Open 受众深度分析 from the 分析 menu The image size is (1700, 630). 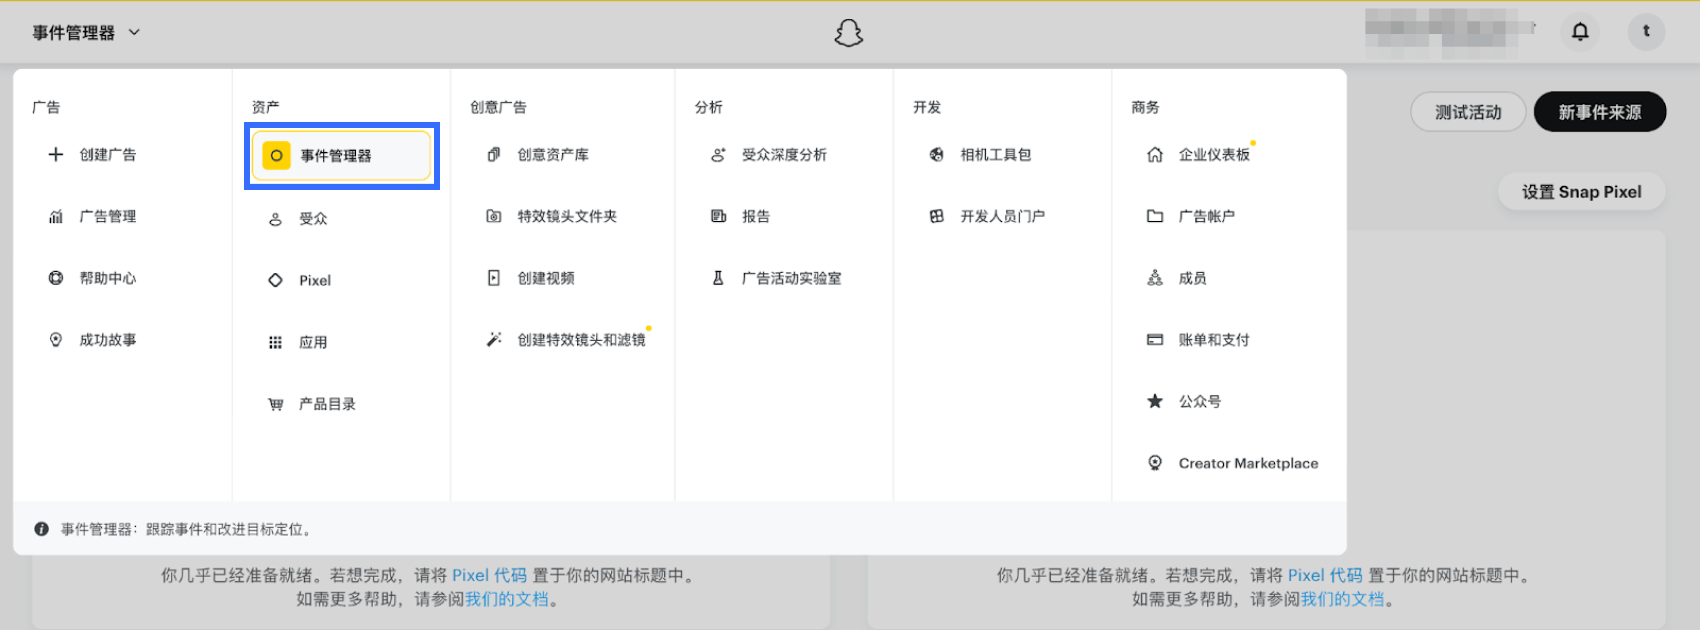783,155
